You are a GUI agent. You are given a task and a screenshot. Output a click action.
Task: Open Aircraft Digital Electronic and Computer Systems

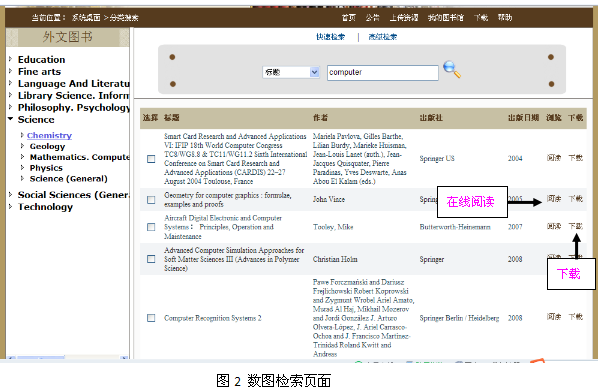pyautogui.click(x=223, y=227)
